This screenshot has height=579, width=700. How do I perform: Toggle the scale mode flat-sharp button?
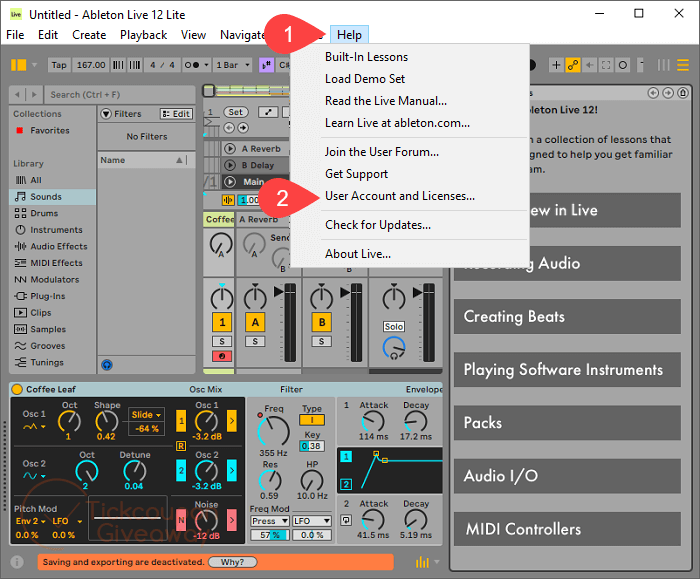[267, 65]
